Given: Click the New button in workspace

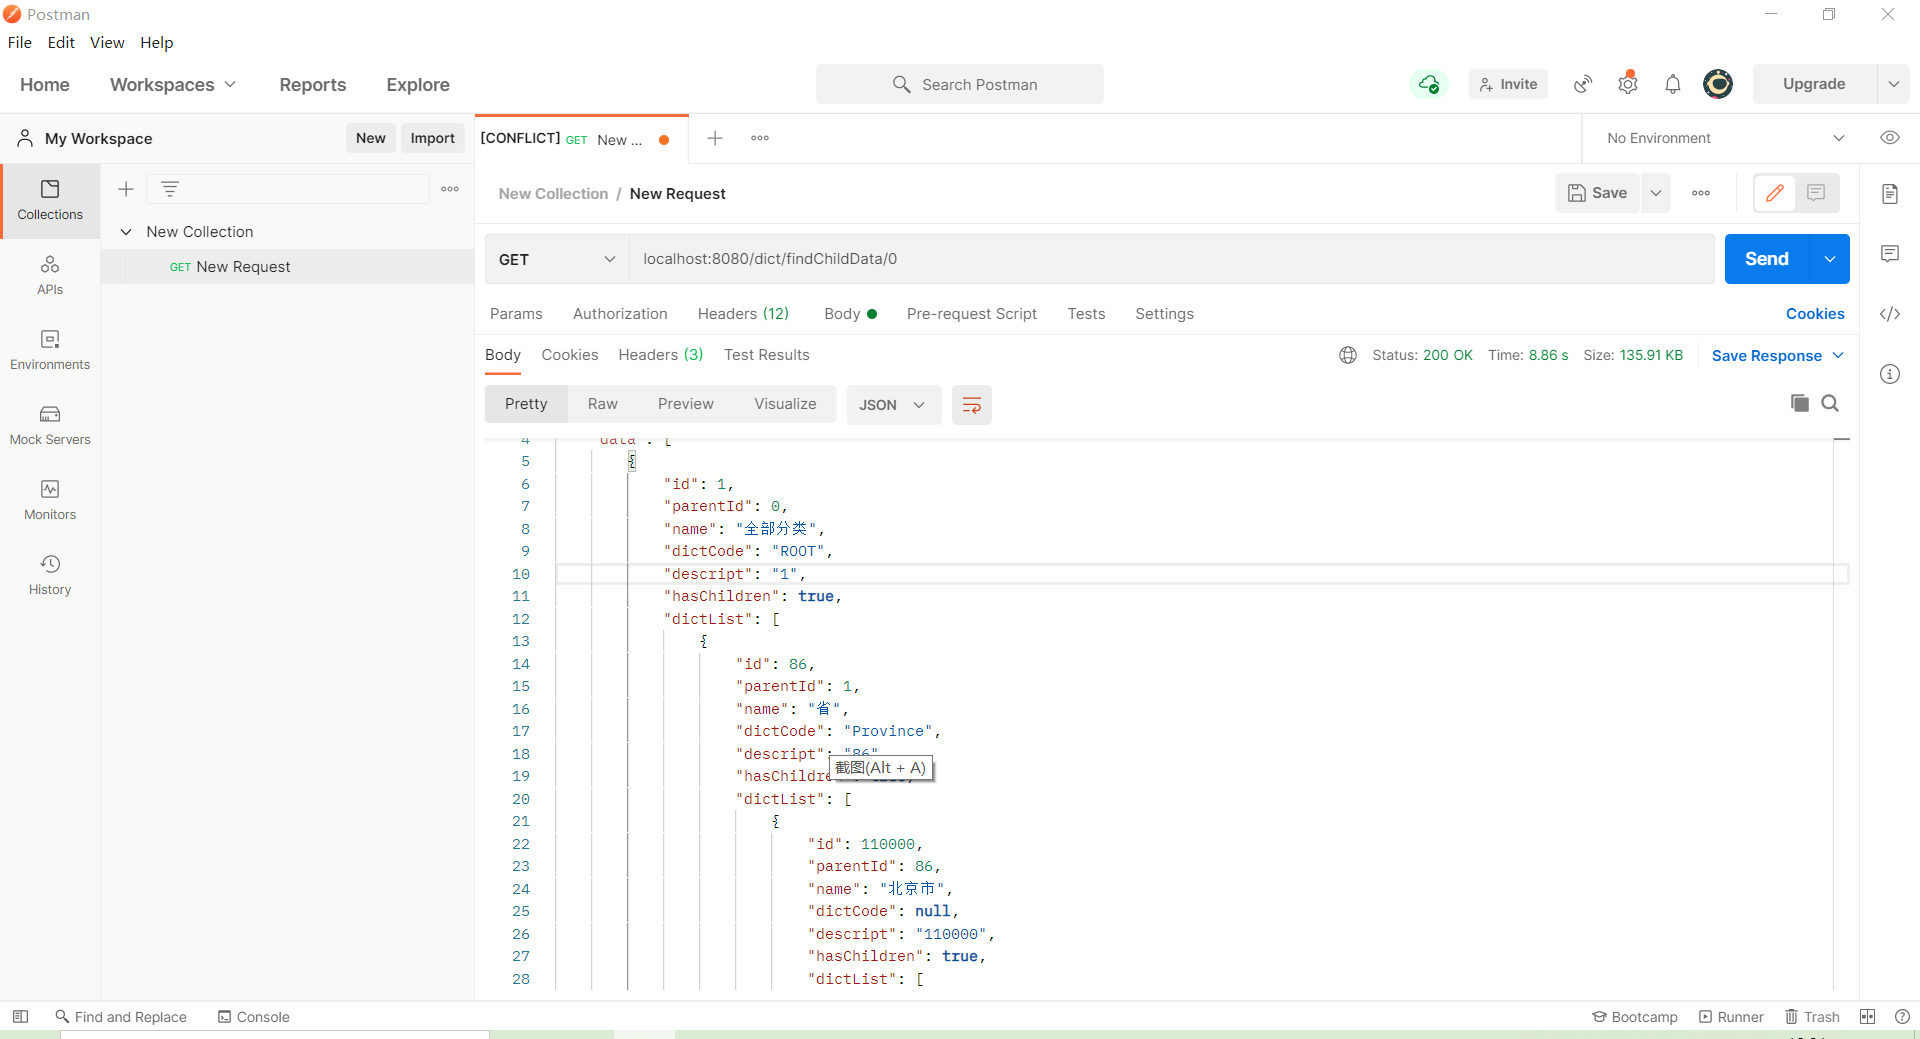Looking at the screenshot, I should (x=371, y=138).
